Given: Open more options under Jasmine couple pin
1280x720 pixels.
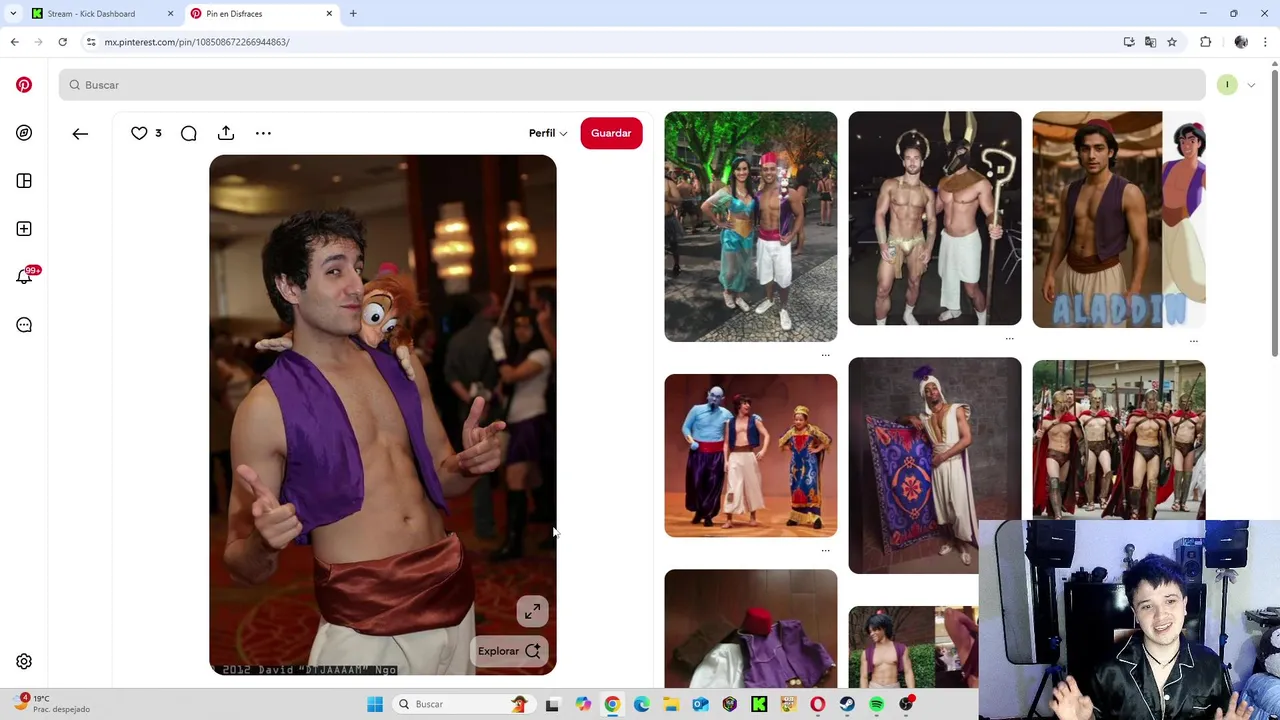Looking at the screenshot, I should (825, 355).
